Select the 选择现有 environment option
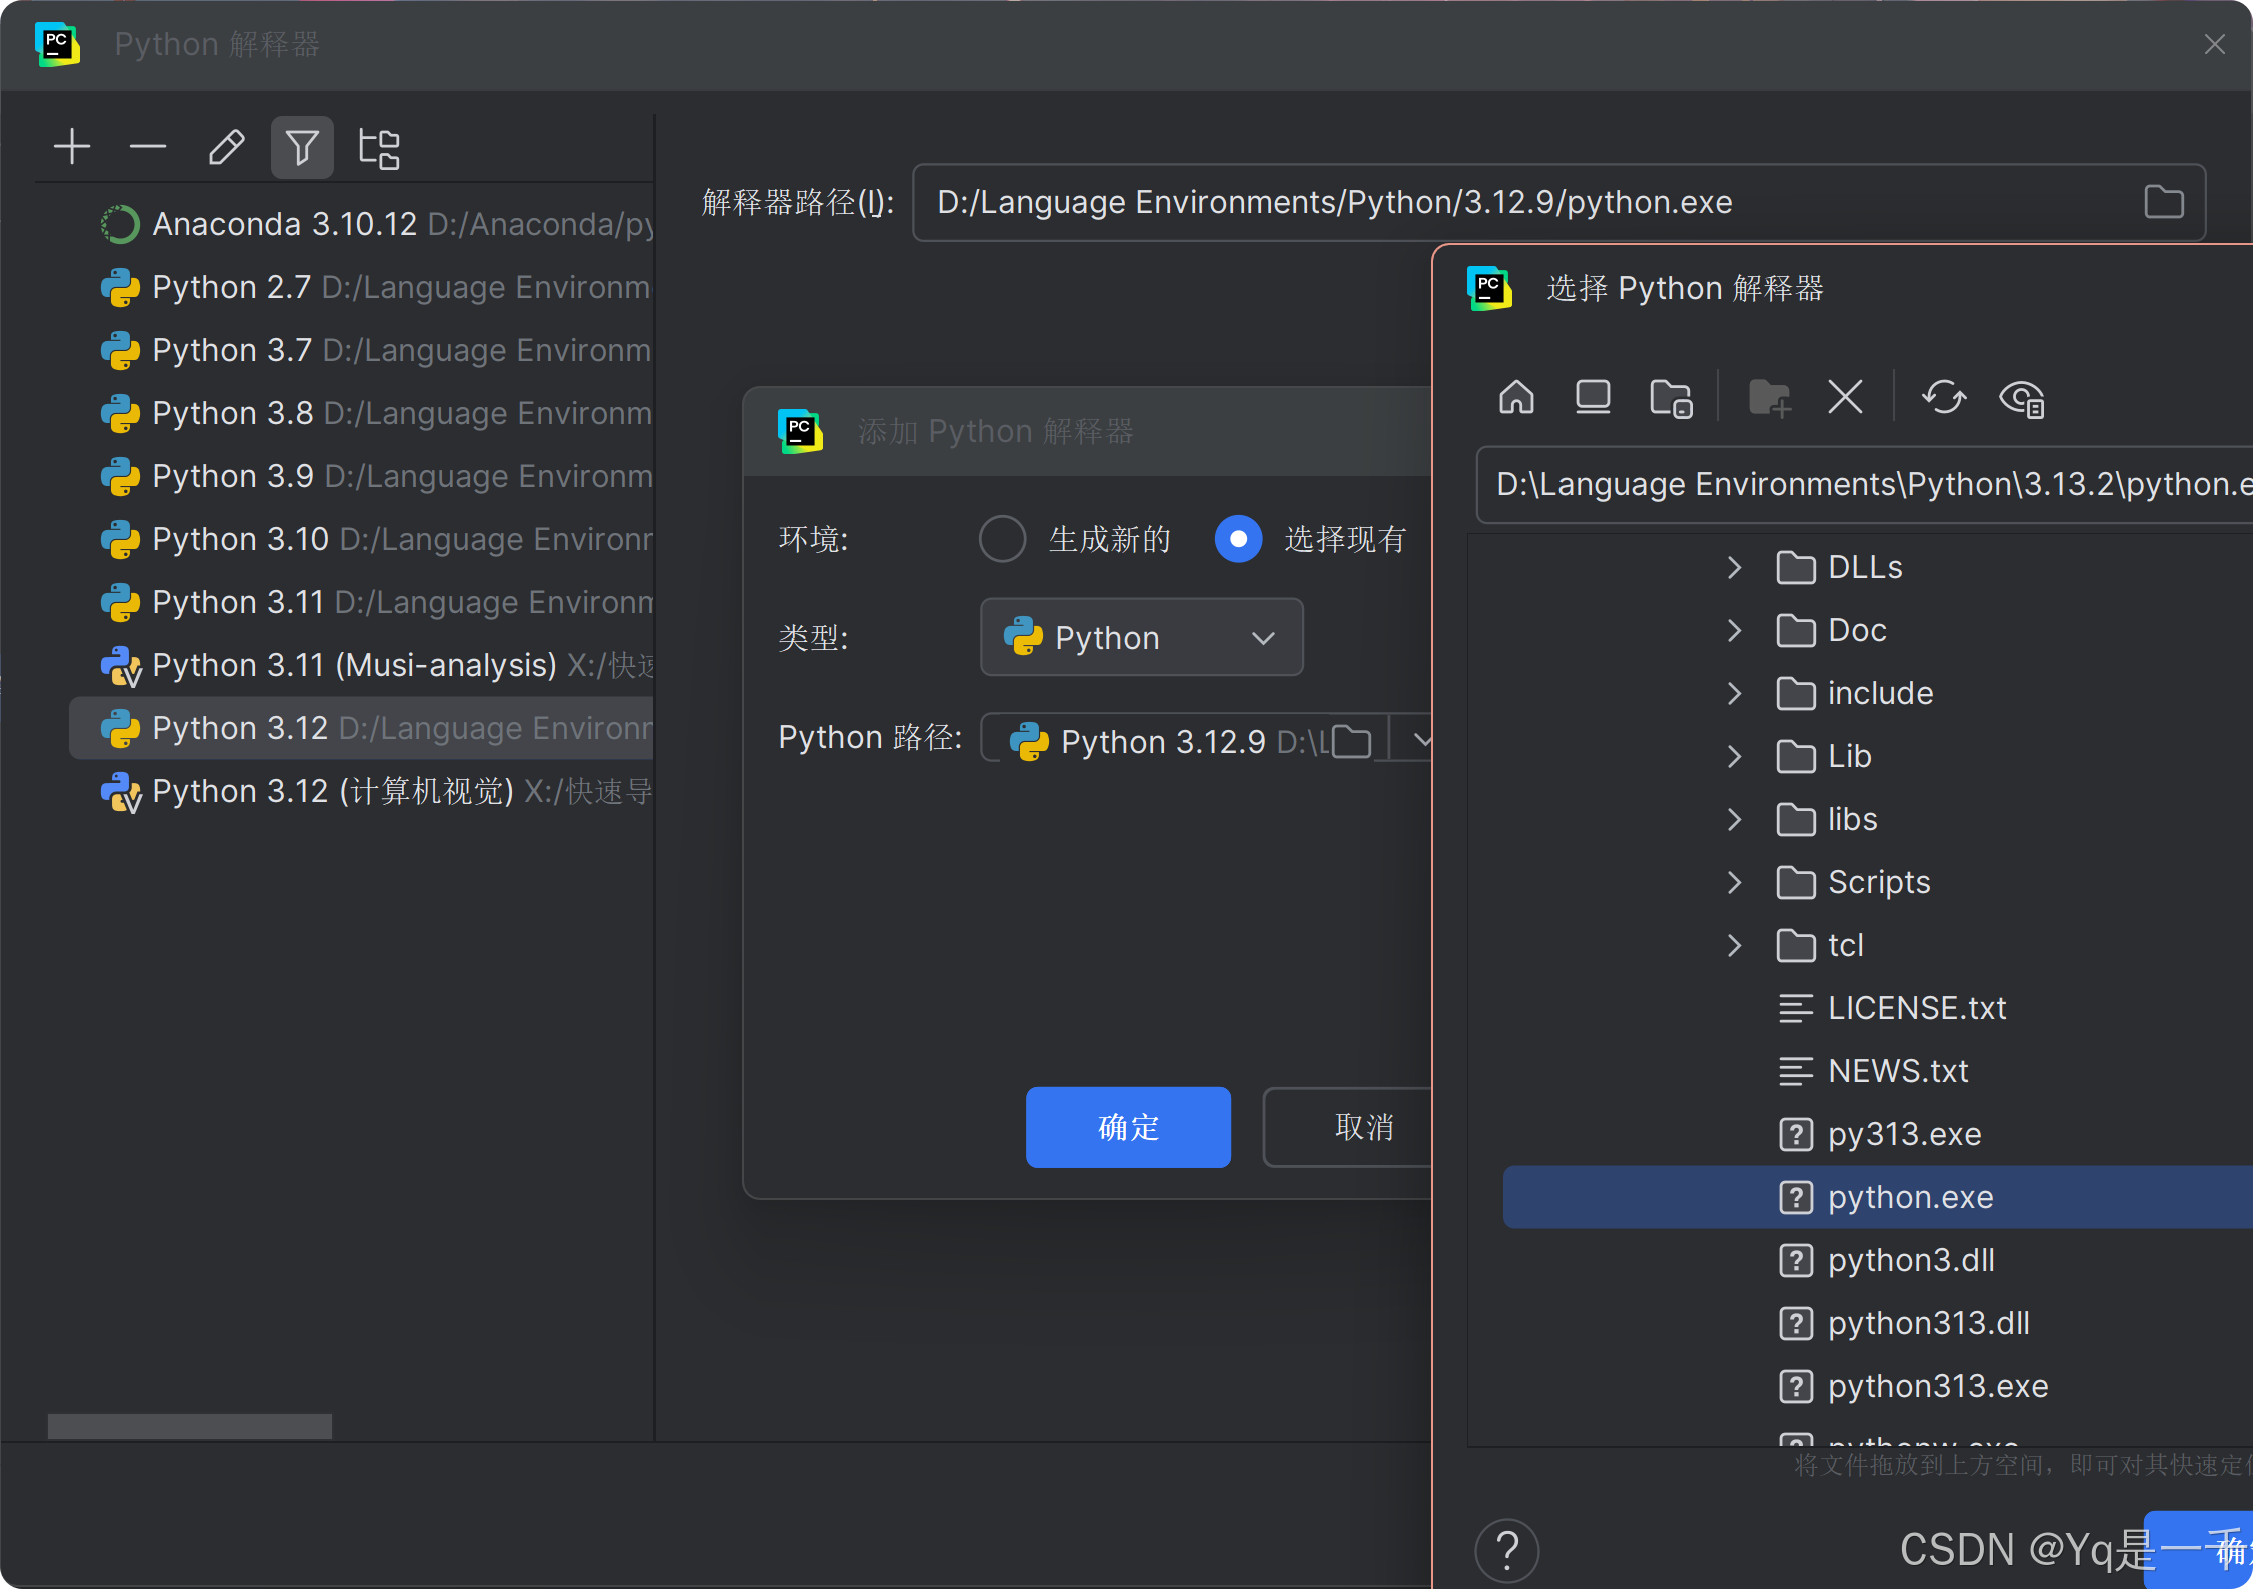This screenshot has width=2253, height=1589. click(1238, 538)
